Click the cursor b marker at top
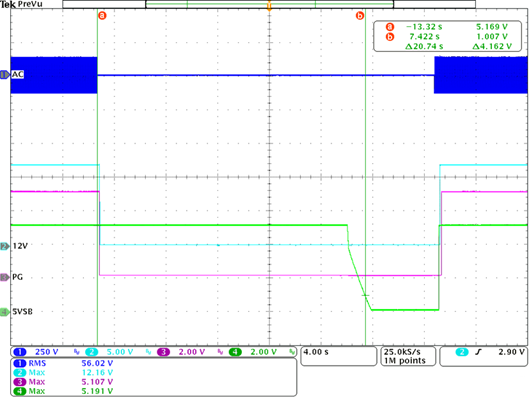This screenshot has height=397, width=529. point(360,16)
